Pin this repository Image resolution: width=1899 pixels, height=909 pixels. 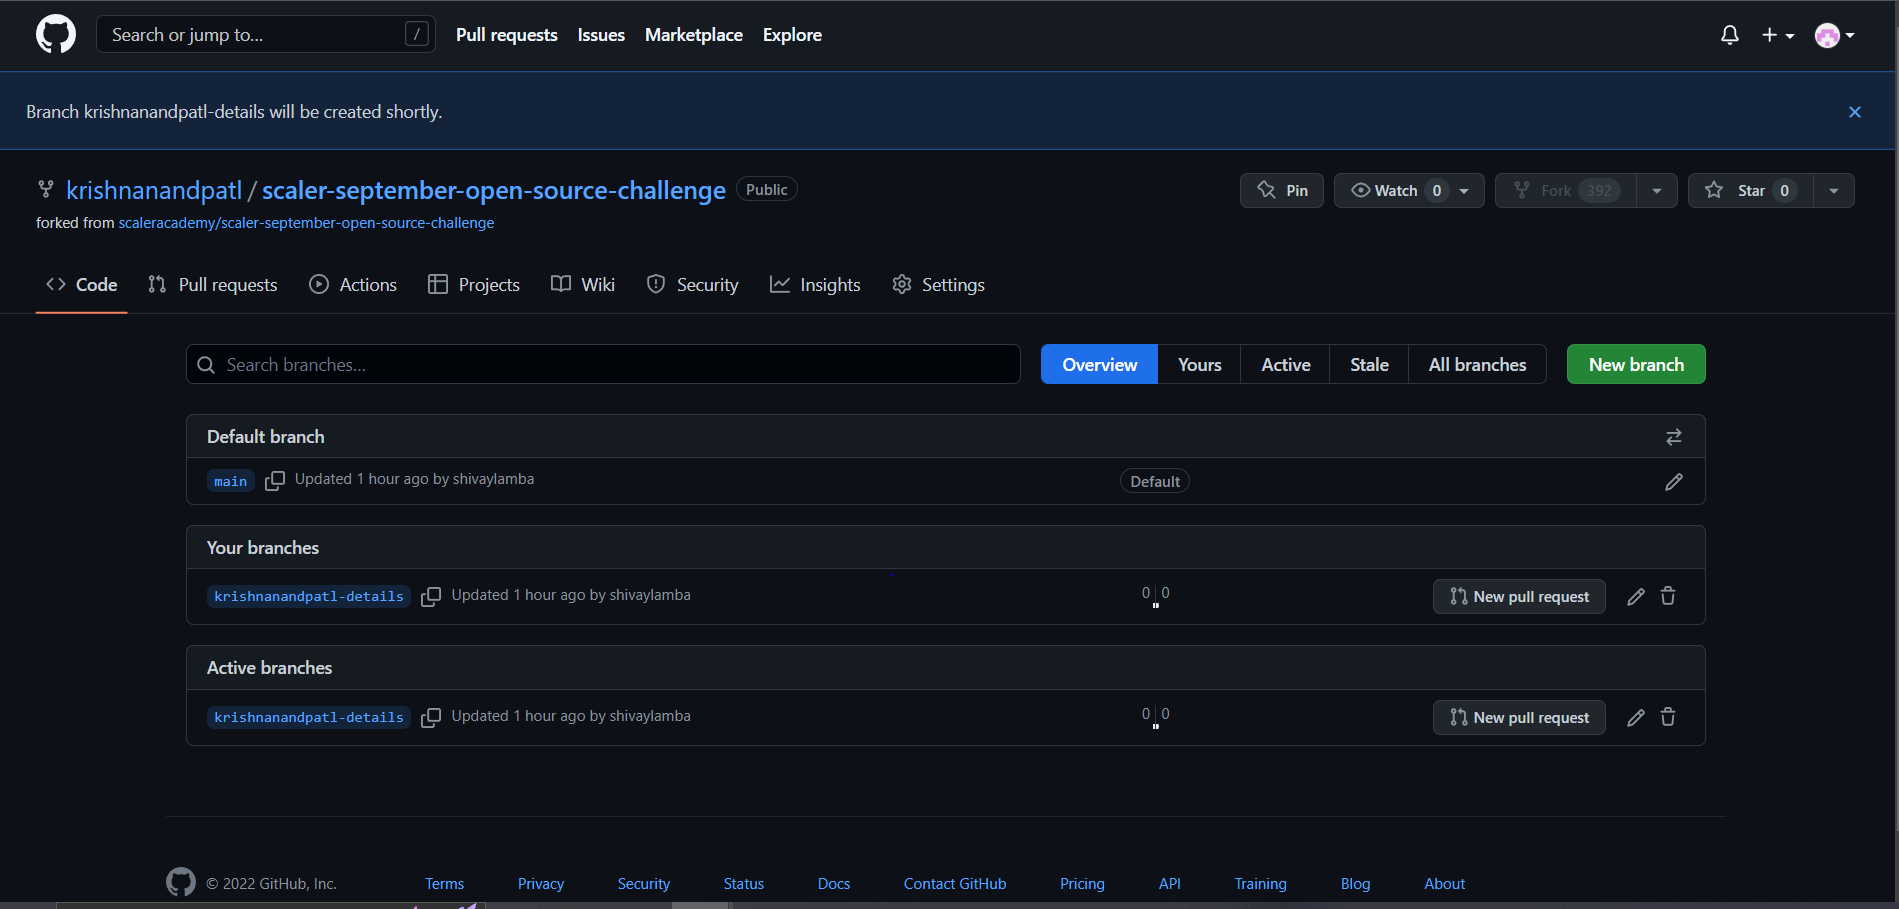(1281, 190)
